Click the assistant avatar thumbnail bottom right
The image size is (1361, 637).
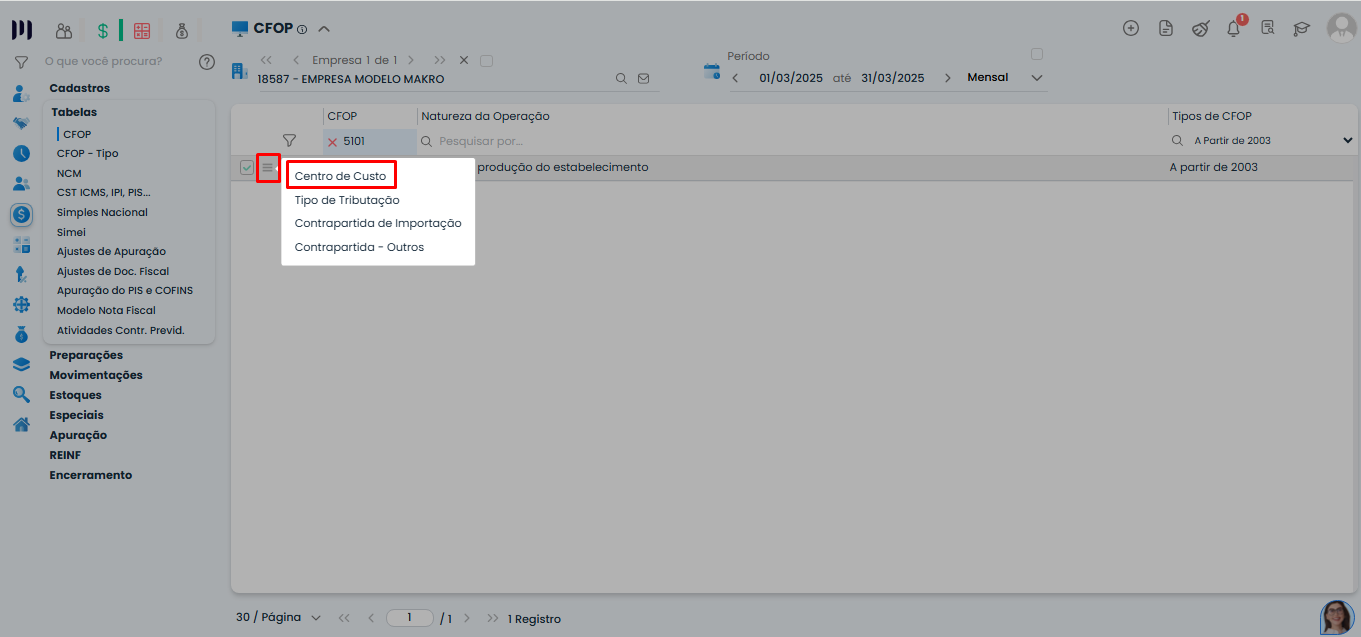(x=1337, y=617)
